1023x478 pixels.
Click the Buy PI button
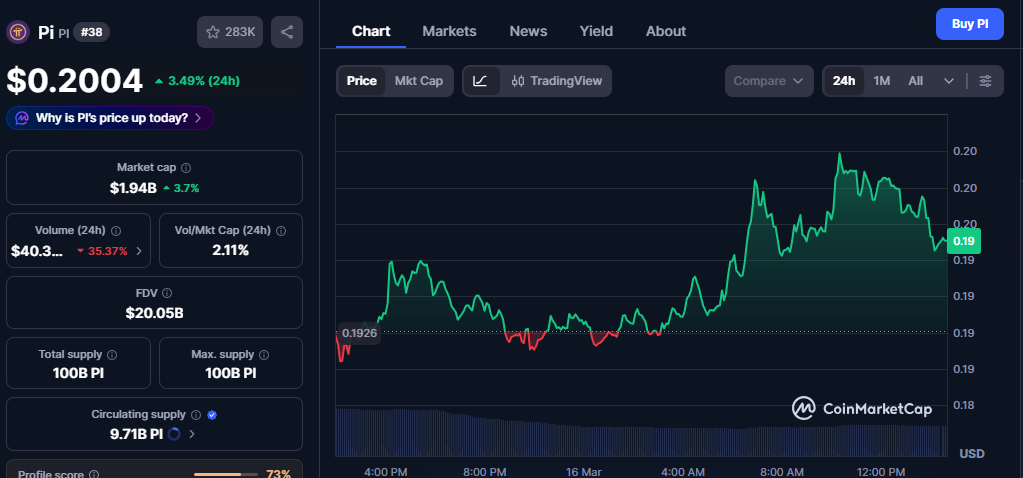[x=970, y=24]
